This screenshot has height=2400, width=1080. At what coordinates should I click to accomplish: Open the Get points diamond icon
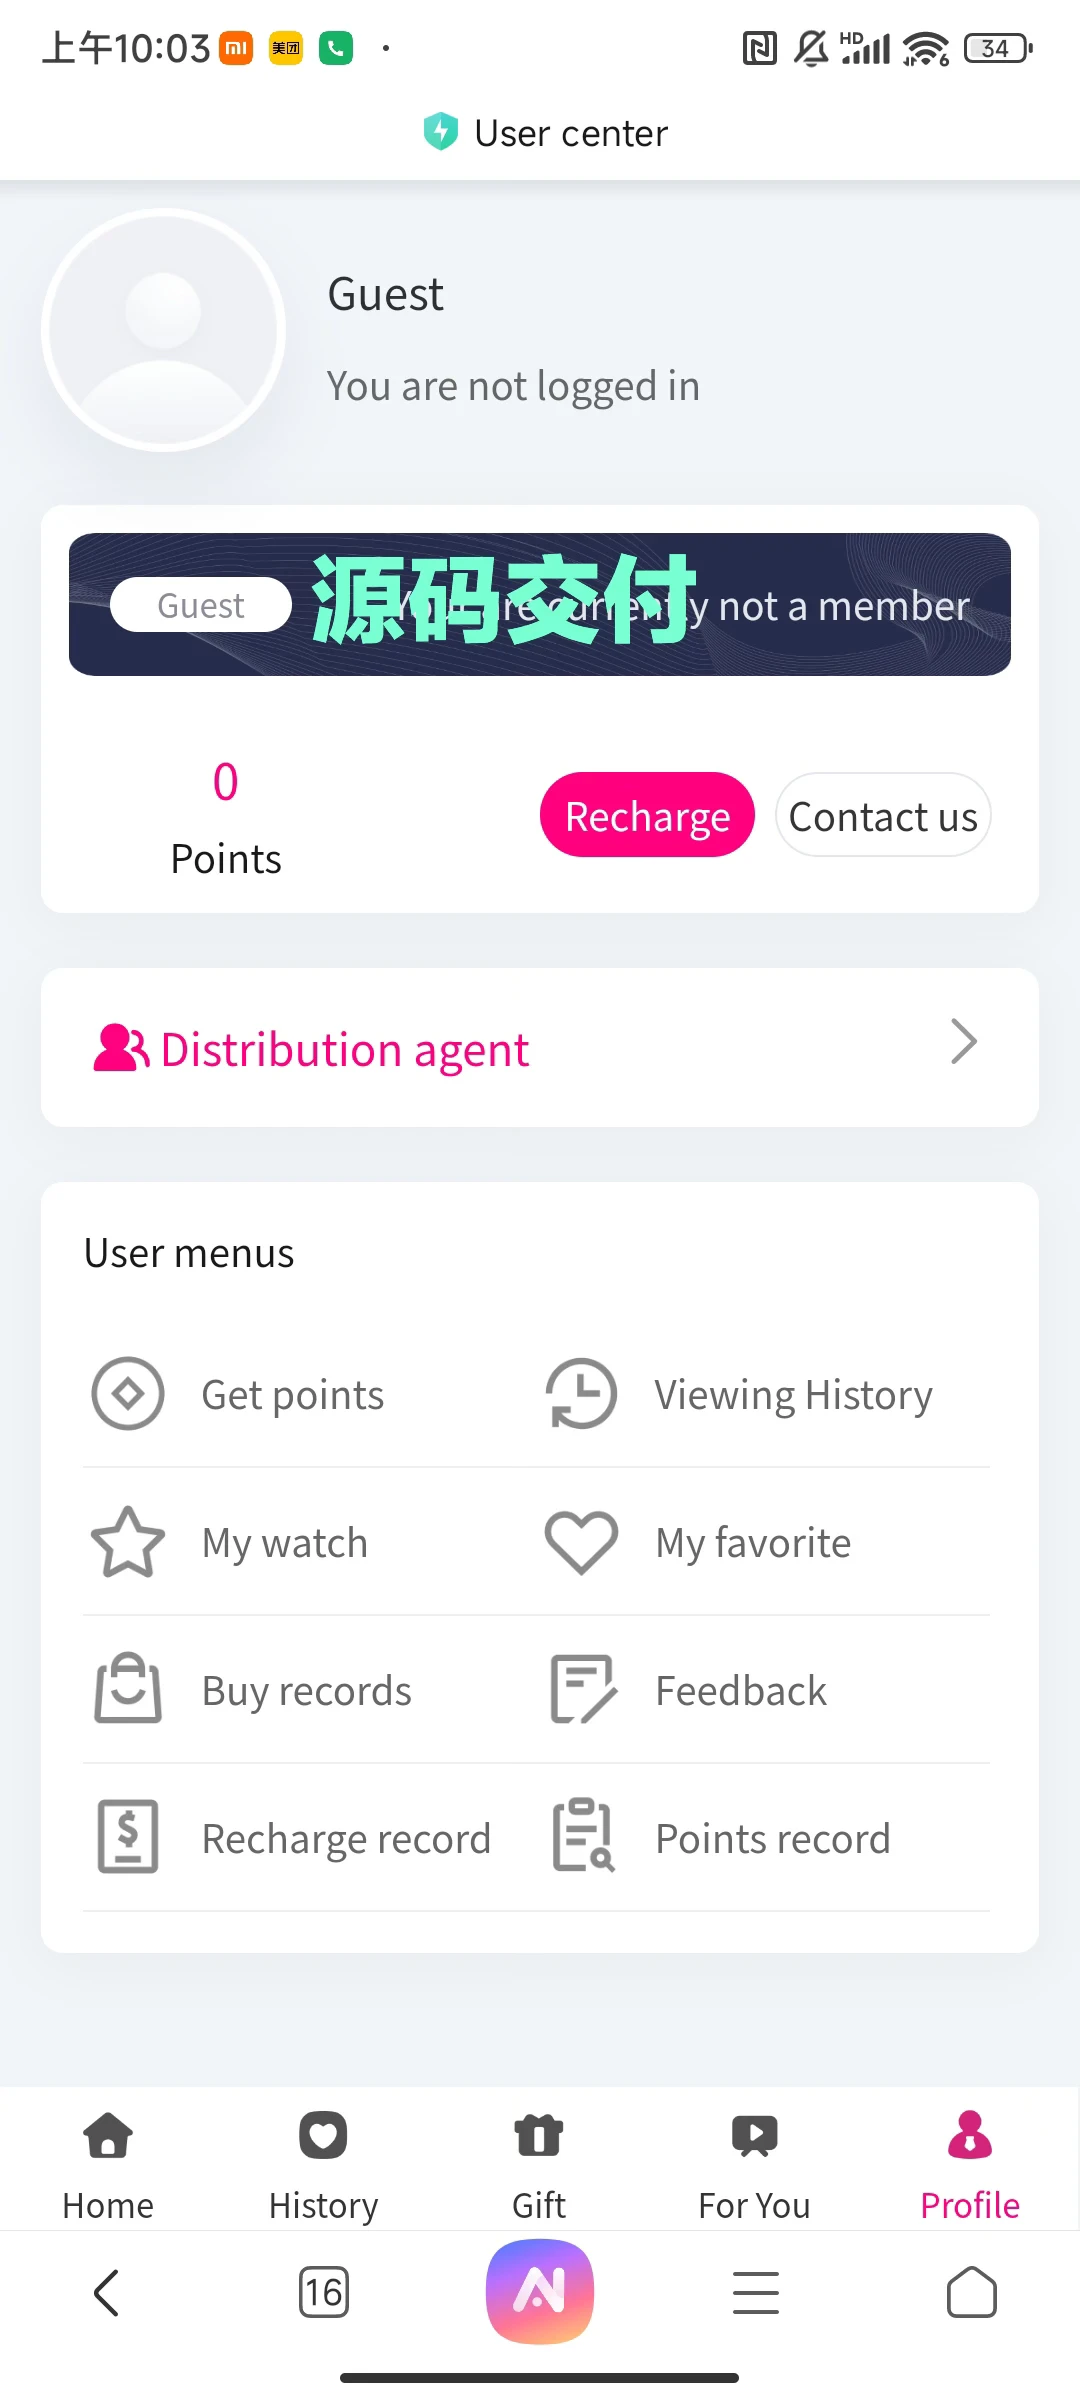click(x=128, y=1393)
